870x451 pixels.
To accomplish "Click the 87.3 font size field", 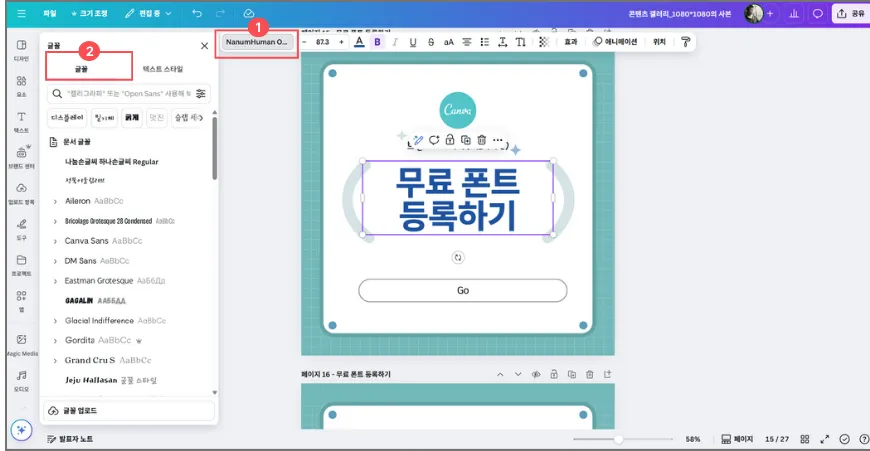I will pyautogui.click(x=322, y=42).
